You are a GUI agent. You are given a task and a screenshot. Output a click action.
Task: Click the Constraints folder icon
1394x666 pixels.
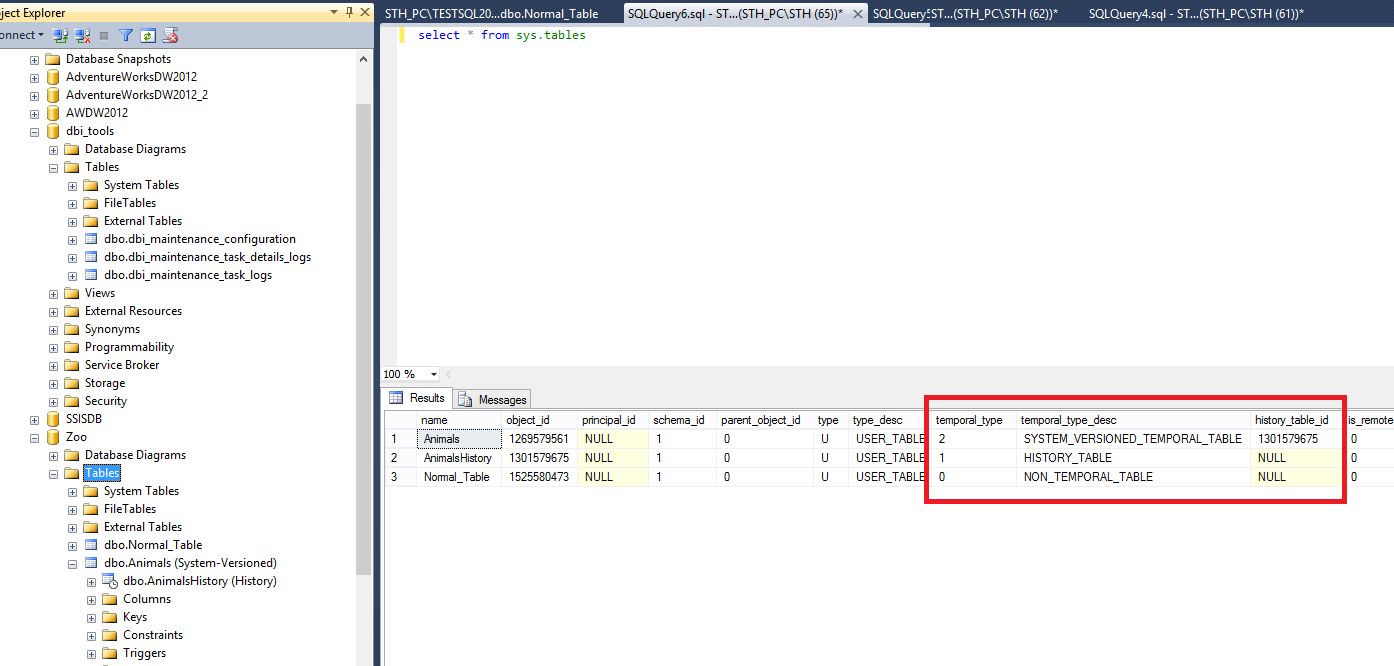110,635
